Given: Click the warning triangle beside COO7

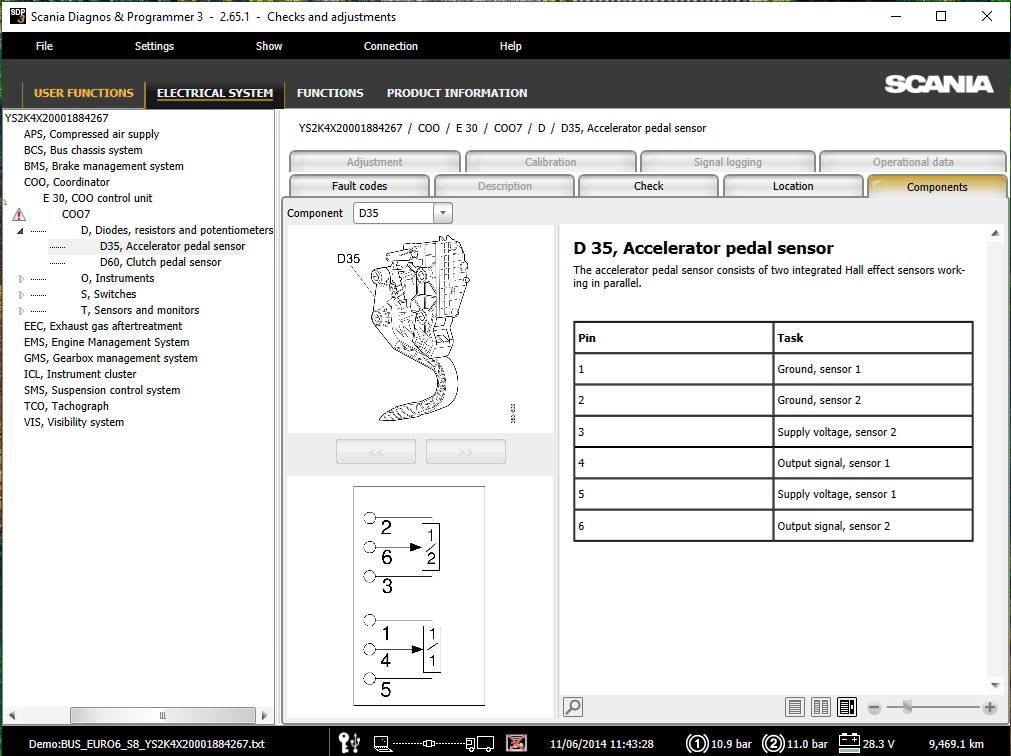Looking at the screenshot, I should pos(19,215).
